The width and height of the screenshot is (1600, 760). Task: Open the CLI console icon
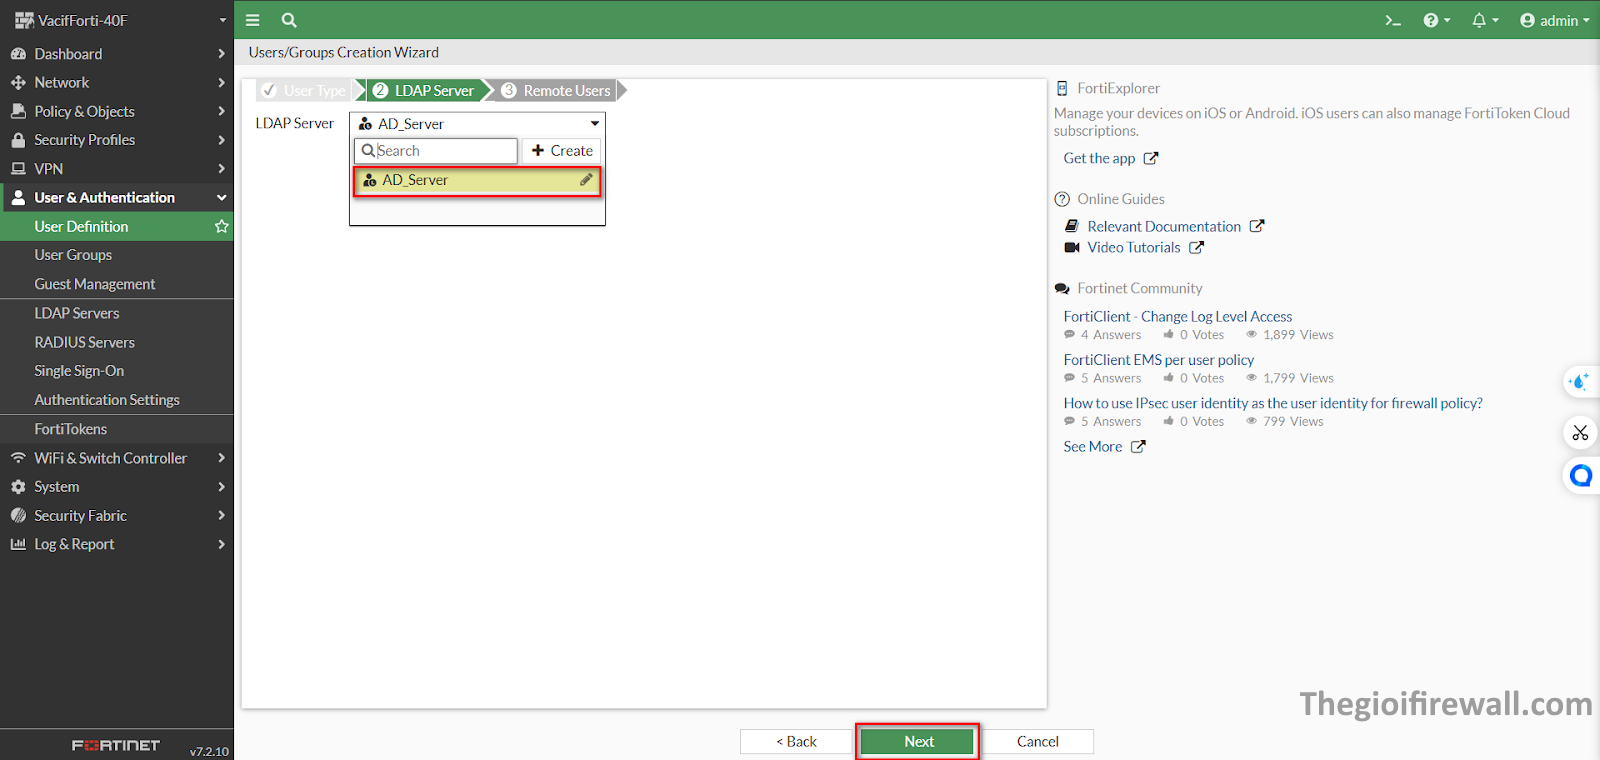pyautogui.click(x=1392, y=20)
